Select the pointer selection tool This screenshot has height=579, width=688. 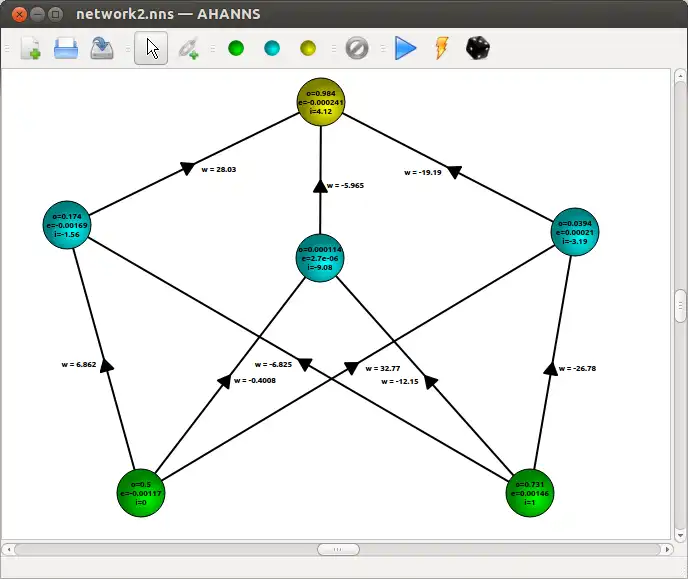tap(151, 48)
